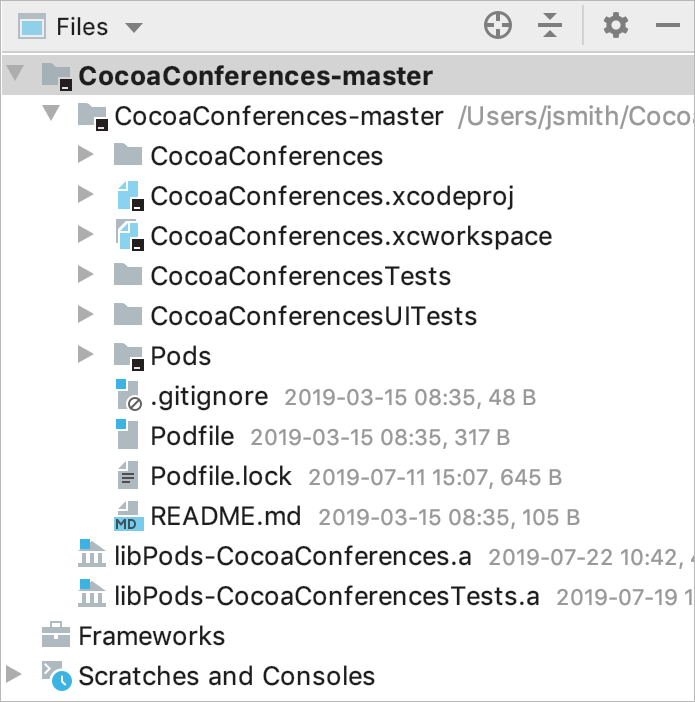
Task: Select the Podfile file
Action: tap(192, 436)
